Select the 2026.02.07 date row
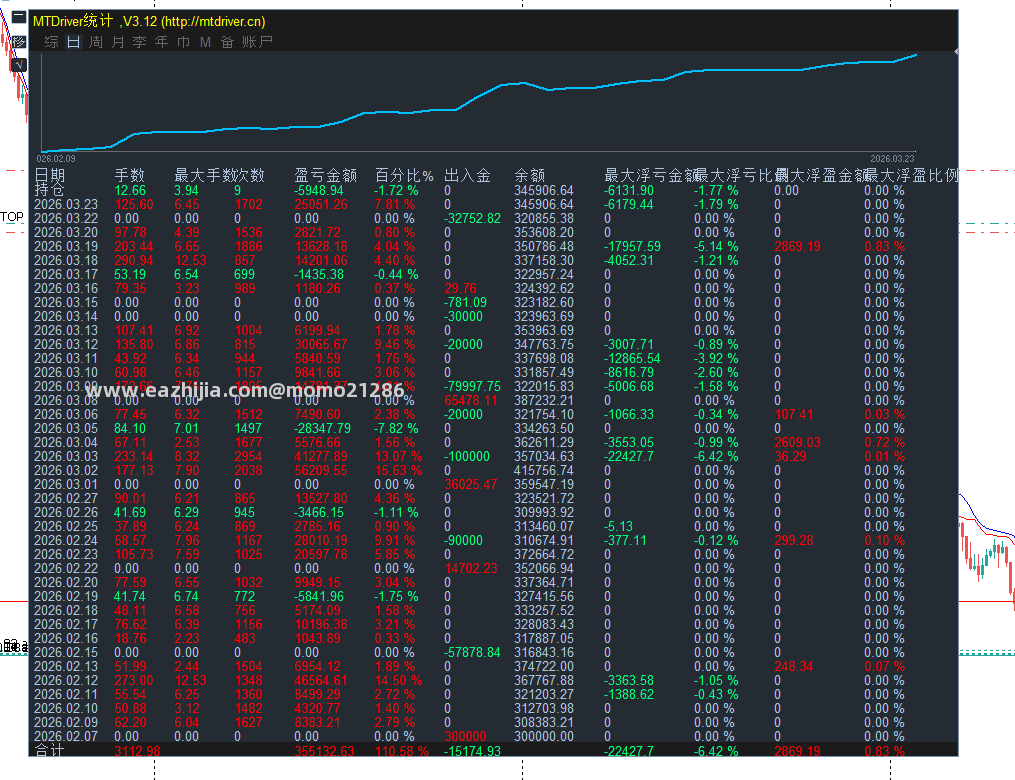This screenshot has height=780, width=1015. (x=66, y=737)
